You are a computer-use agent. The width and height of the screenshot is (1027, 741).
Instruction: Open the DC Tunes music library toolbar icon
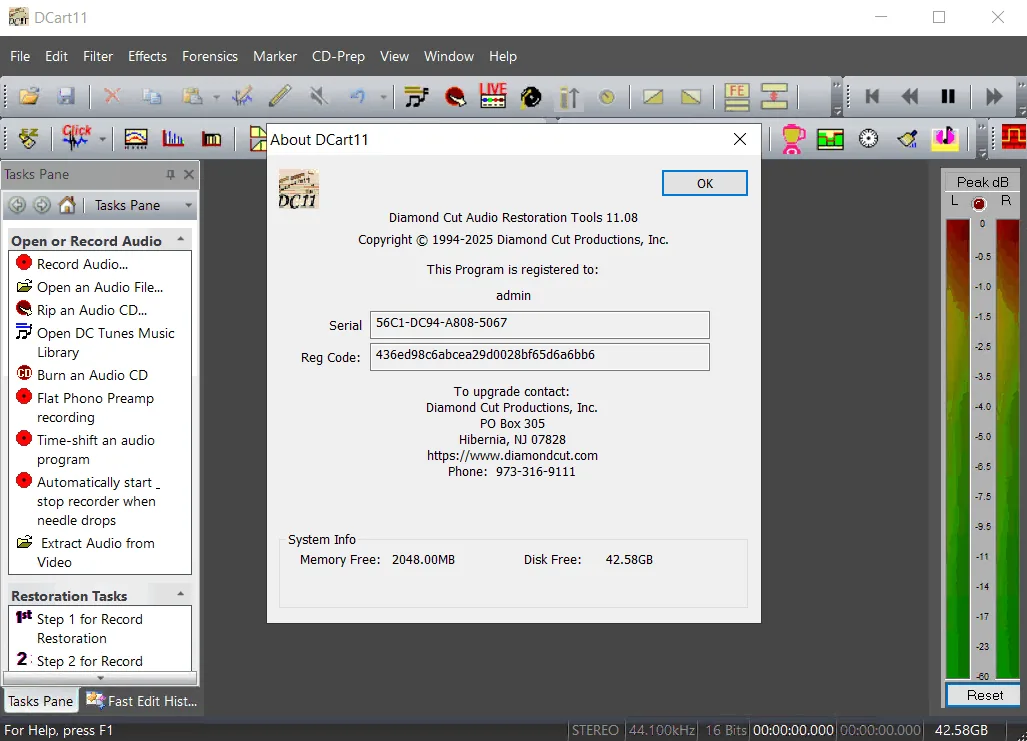(416, 97)
